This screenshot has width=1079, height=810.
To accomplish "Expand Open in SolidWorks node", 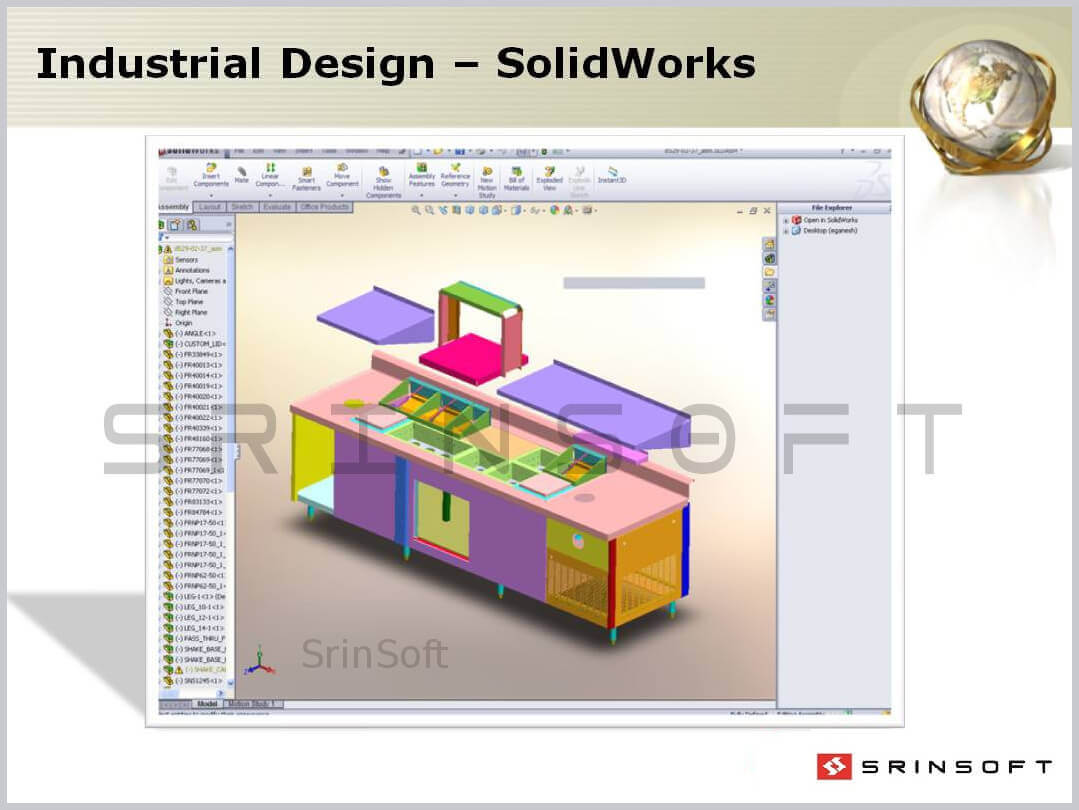I will point(786,220).
